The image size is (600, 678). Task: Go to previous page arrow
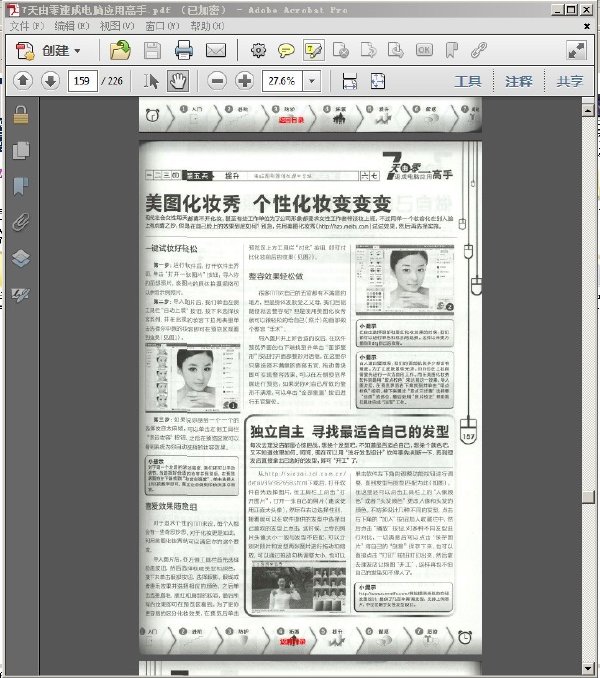(x=23, y=81)
